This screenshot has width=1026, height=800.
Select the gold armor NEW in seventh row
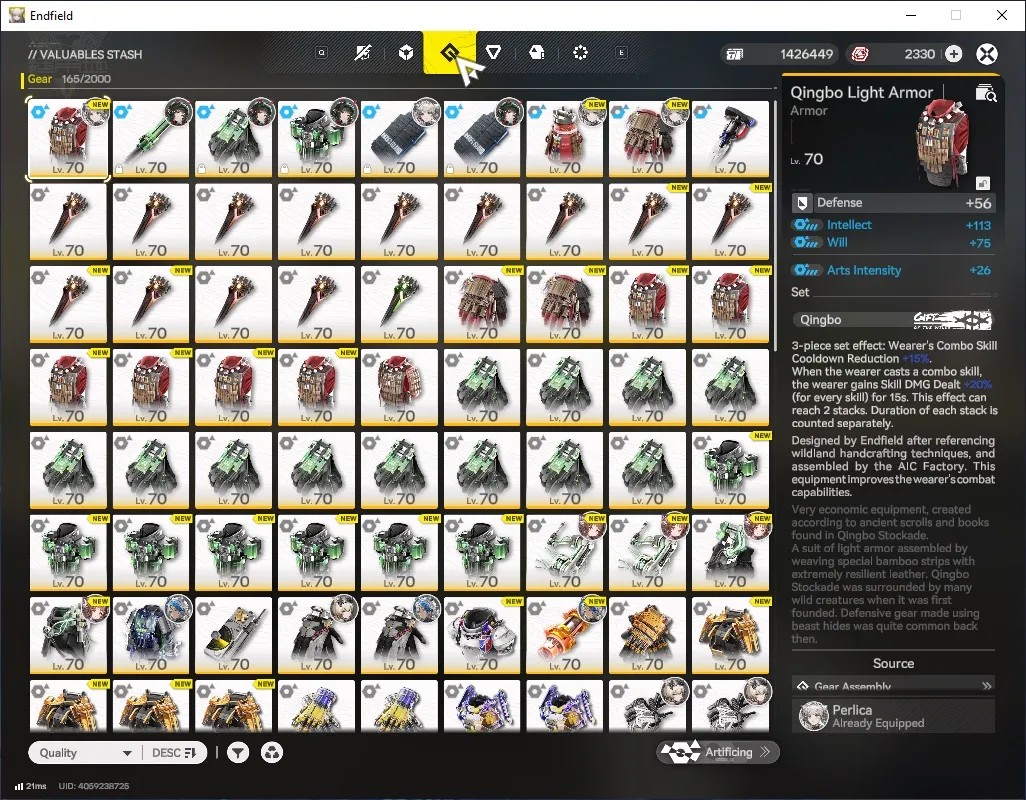730,635
